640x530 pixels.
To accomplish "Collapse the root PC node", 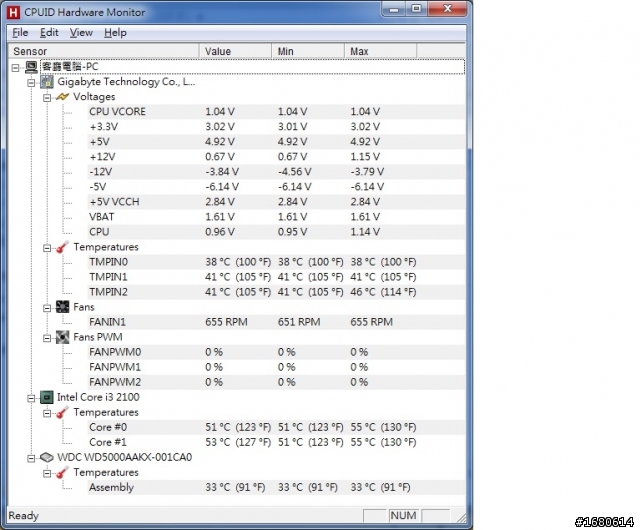I will click(x=16, y=68).
